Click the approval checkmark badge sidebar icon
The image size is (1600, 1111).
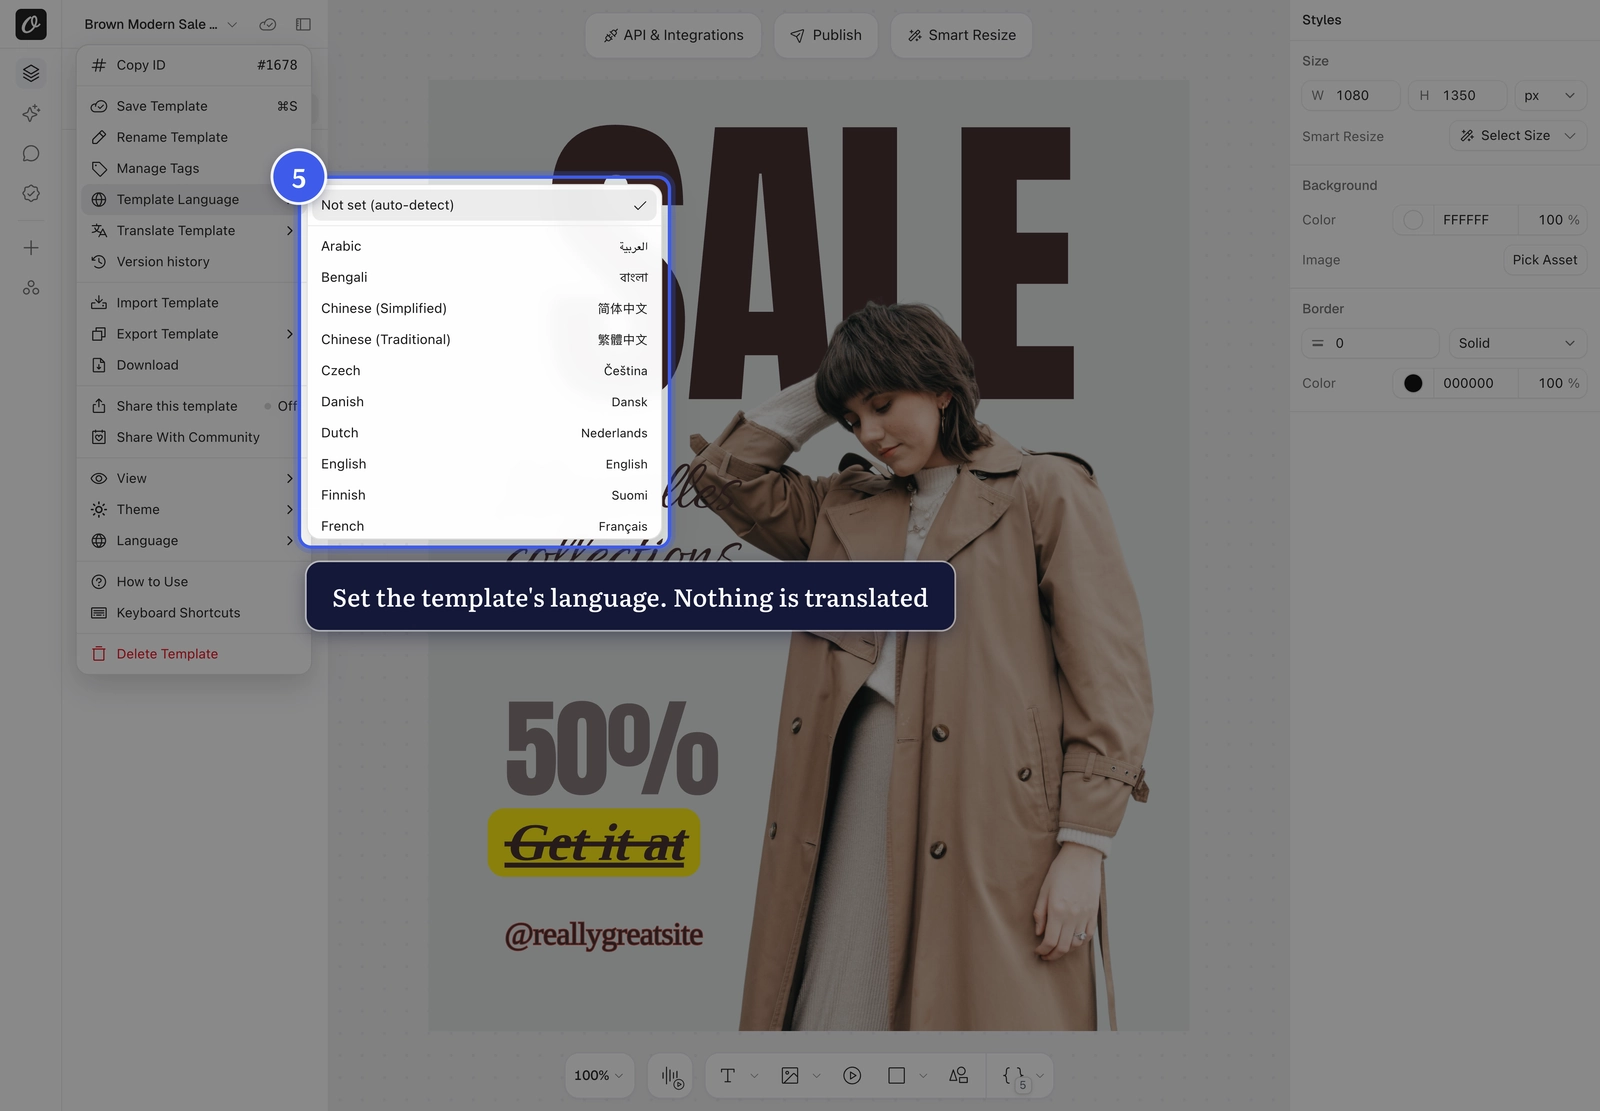coord(31,193)
